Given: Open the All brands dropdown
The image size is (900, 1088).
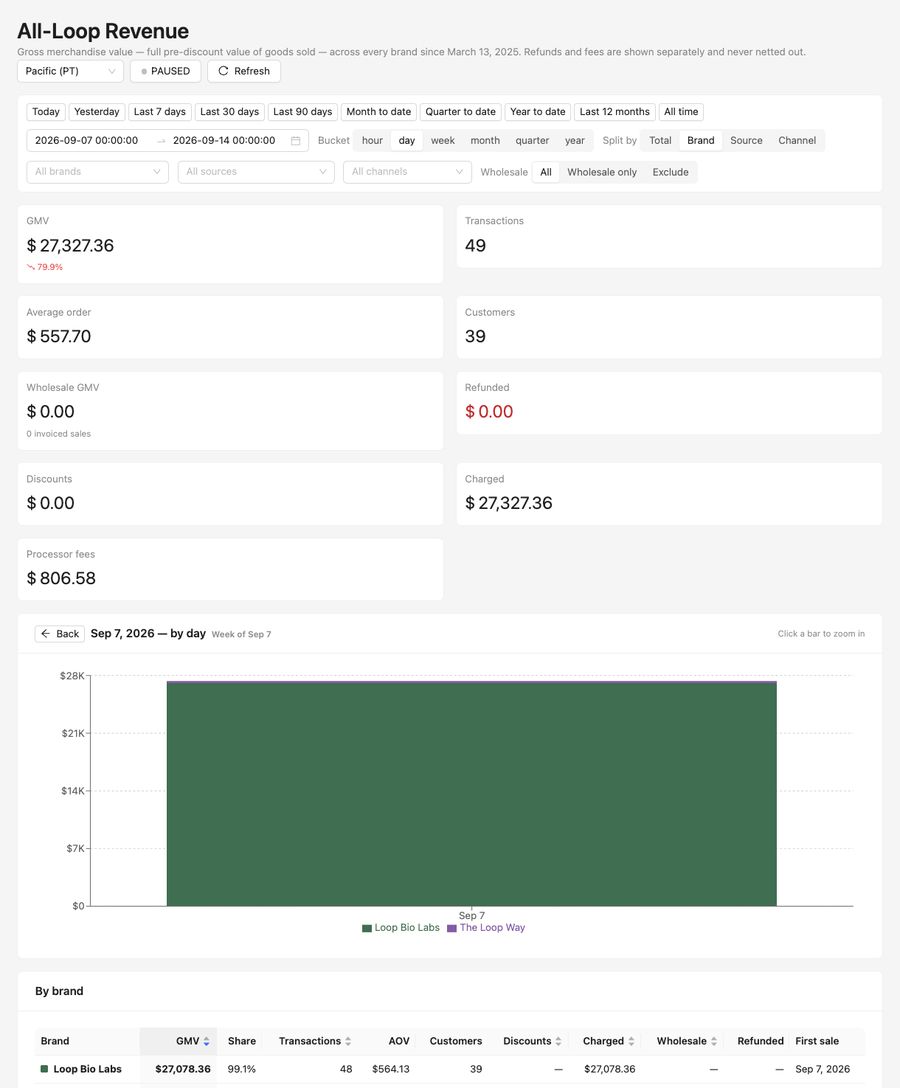Looking at the screenshot, I should point(97,172).
